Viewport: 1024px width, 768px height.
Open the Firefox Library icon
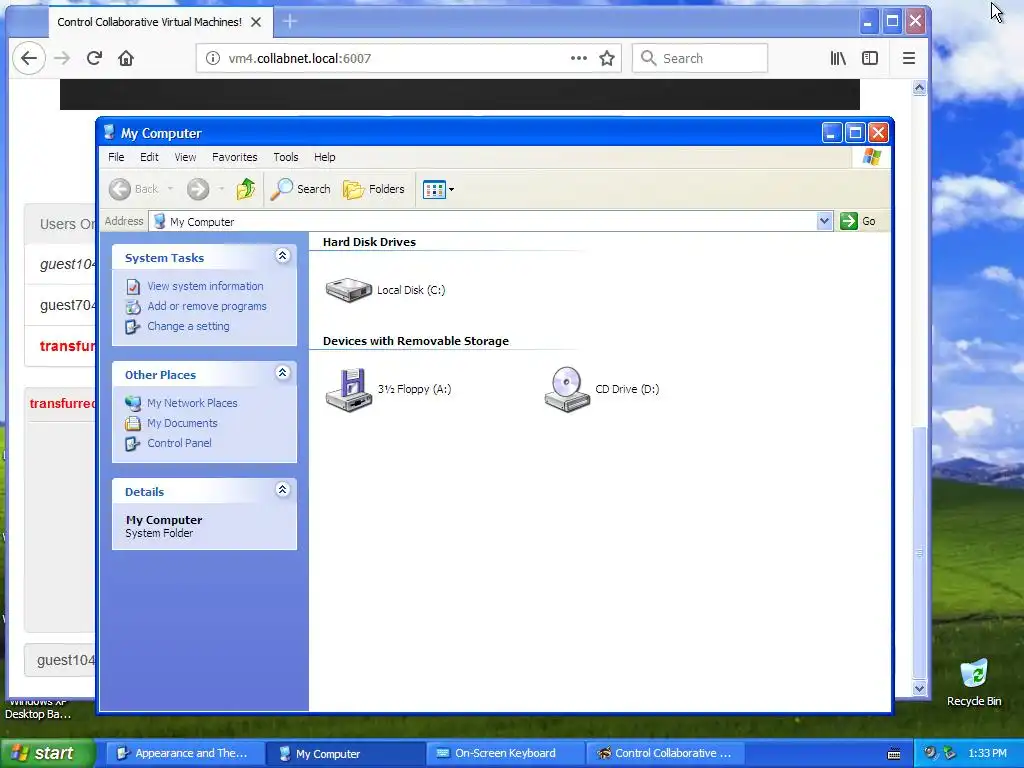(838, 58)
